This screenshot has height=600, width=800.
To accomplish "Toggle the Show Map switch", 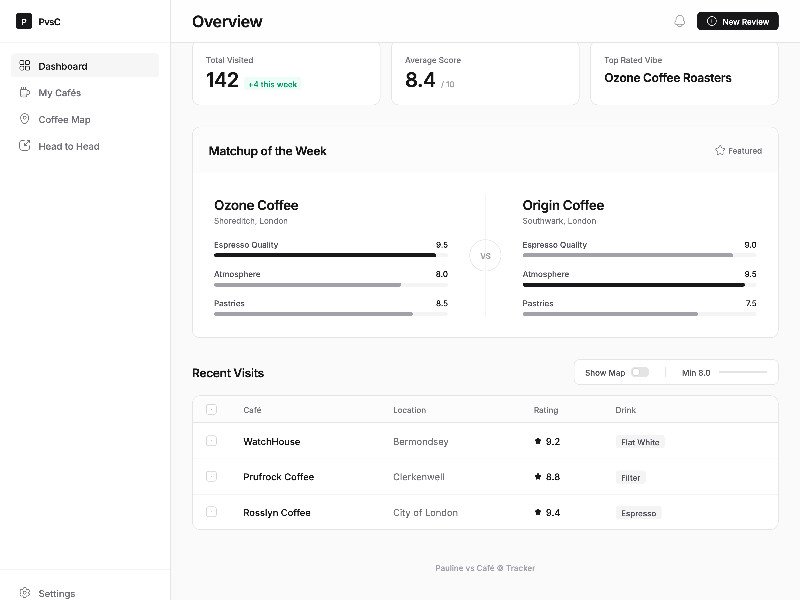I will pyautogui.click(x=640, y=372).
